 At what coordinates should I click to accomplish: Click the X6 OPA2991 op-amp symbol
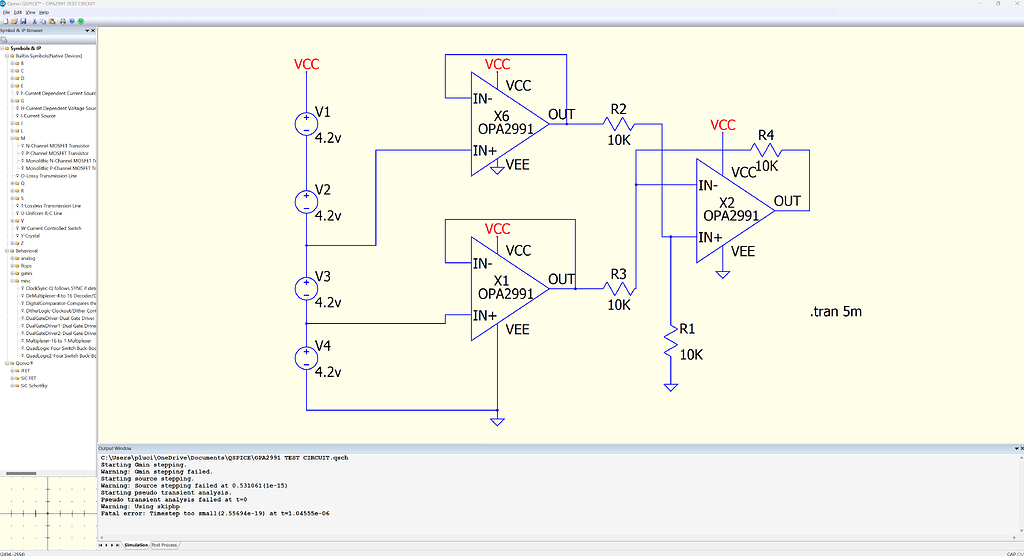tap(509, 124)
